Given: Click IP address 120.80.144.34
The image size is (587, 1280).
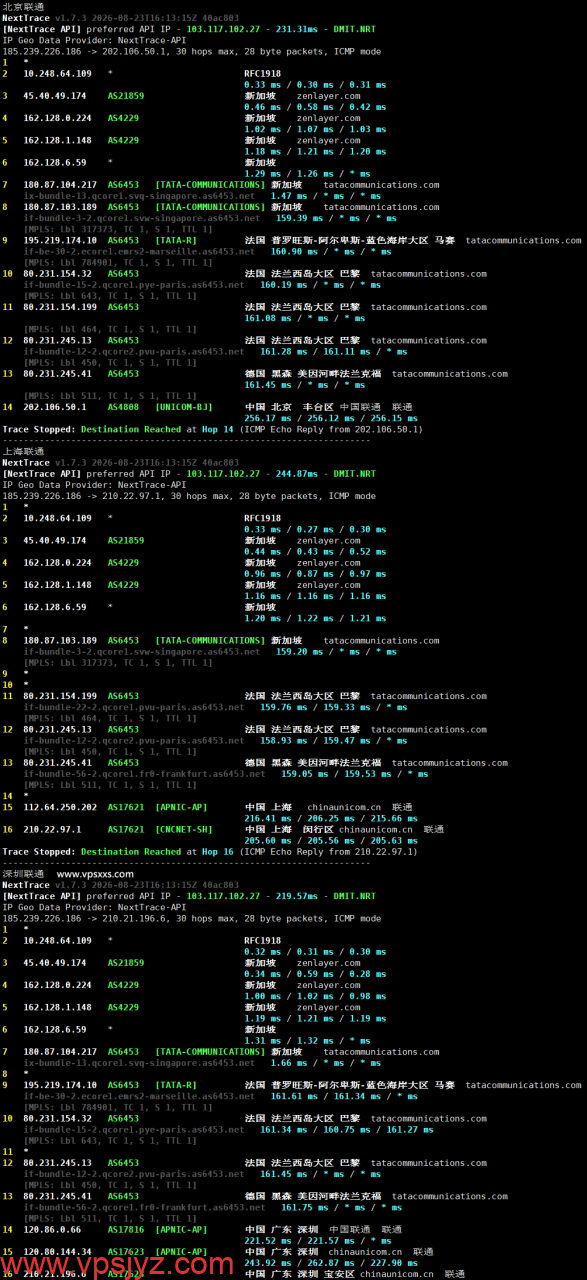Looking at the screenshot, I should 57,1251.
